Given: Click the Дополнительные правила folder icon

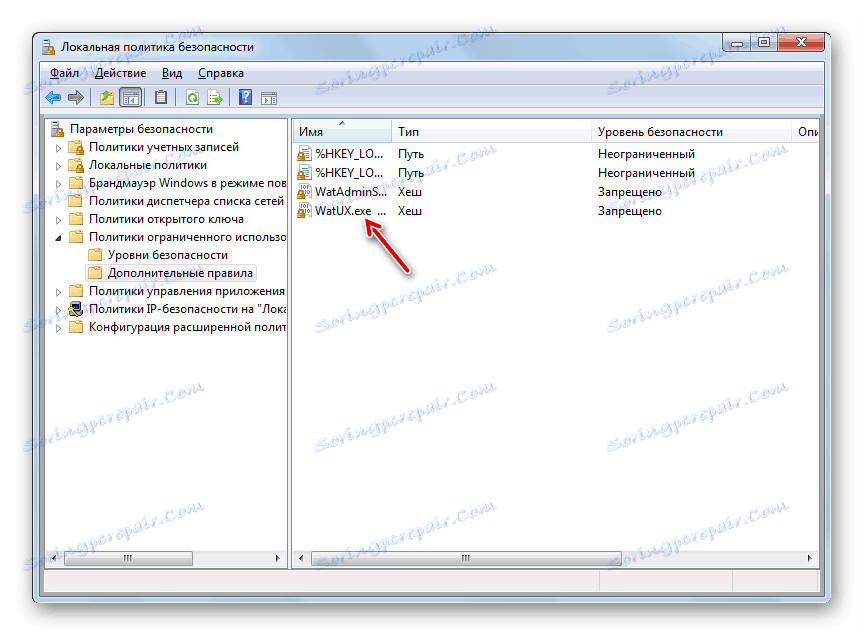Looking at the screenshot, I should (95, 273).
